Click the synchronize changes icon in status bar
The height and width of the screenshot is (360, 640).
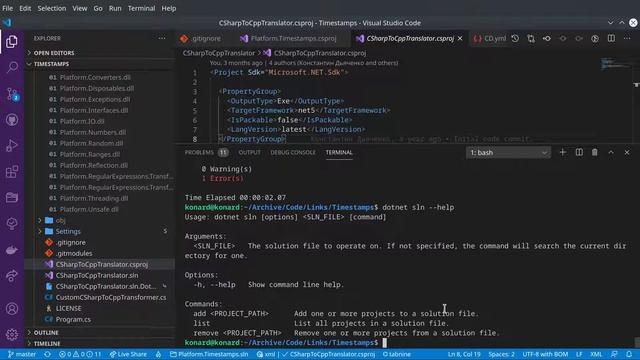pyautogui.click(x=47, y=354)
